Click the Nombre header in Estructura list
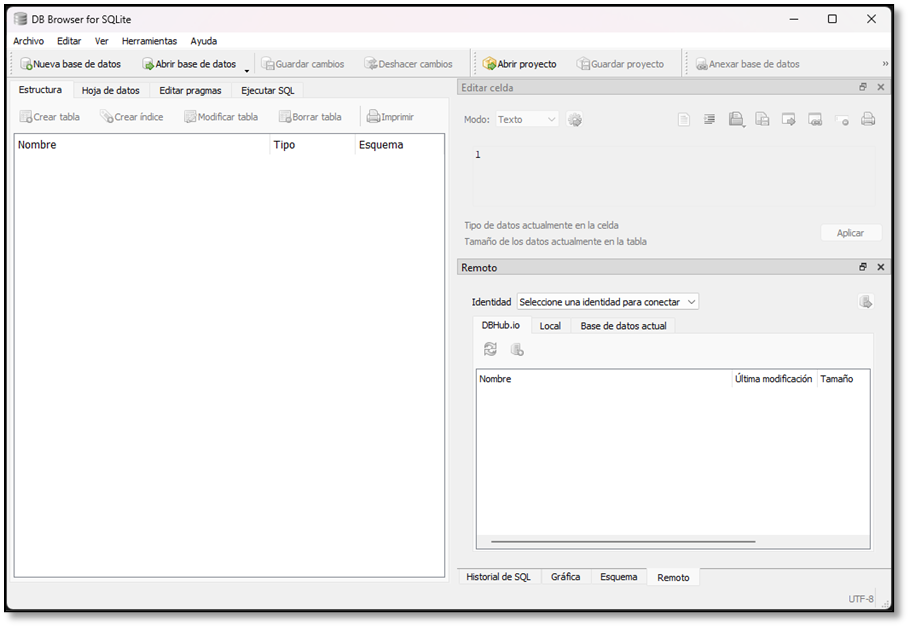 point(142,145)
